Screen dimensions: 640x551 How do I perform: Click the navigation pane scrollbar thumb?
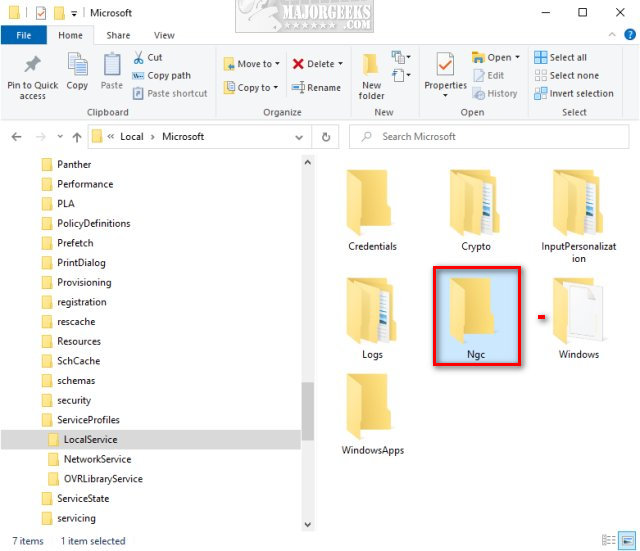[308, 411]
